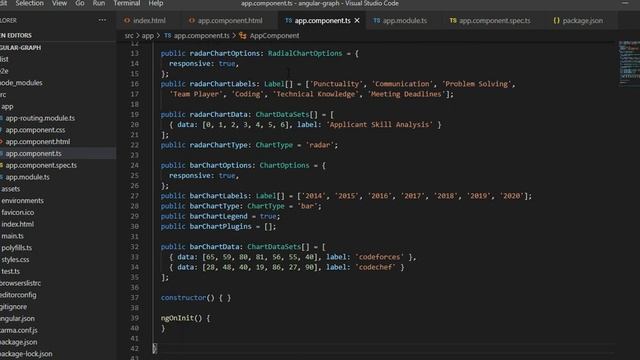
Task: Click 'app' in the breadcrumb
Action: click(148, 36)
